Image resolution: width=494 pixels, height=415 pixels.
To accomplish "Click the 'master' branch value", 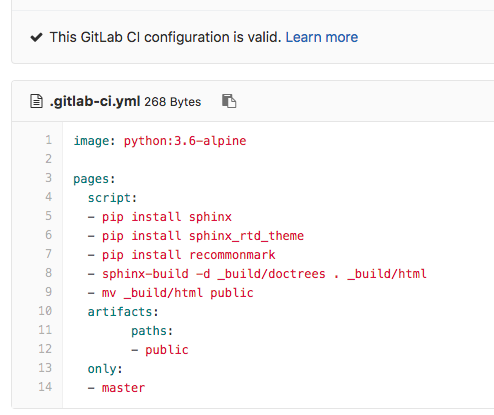I will [123, 388].
